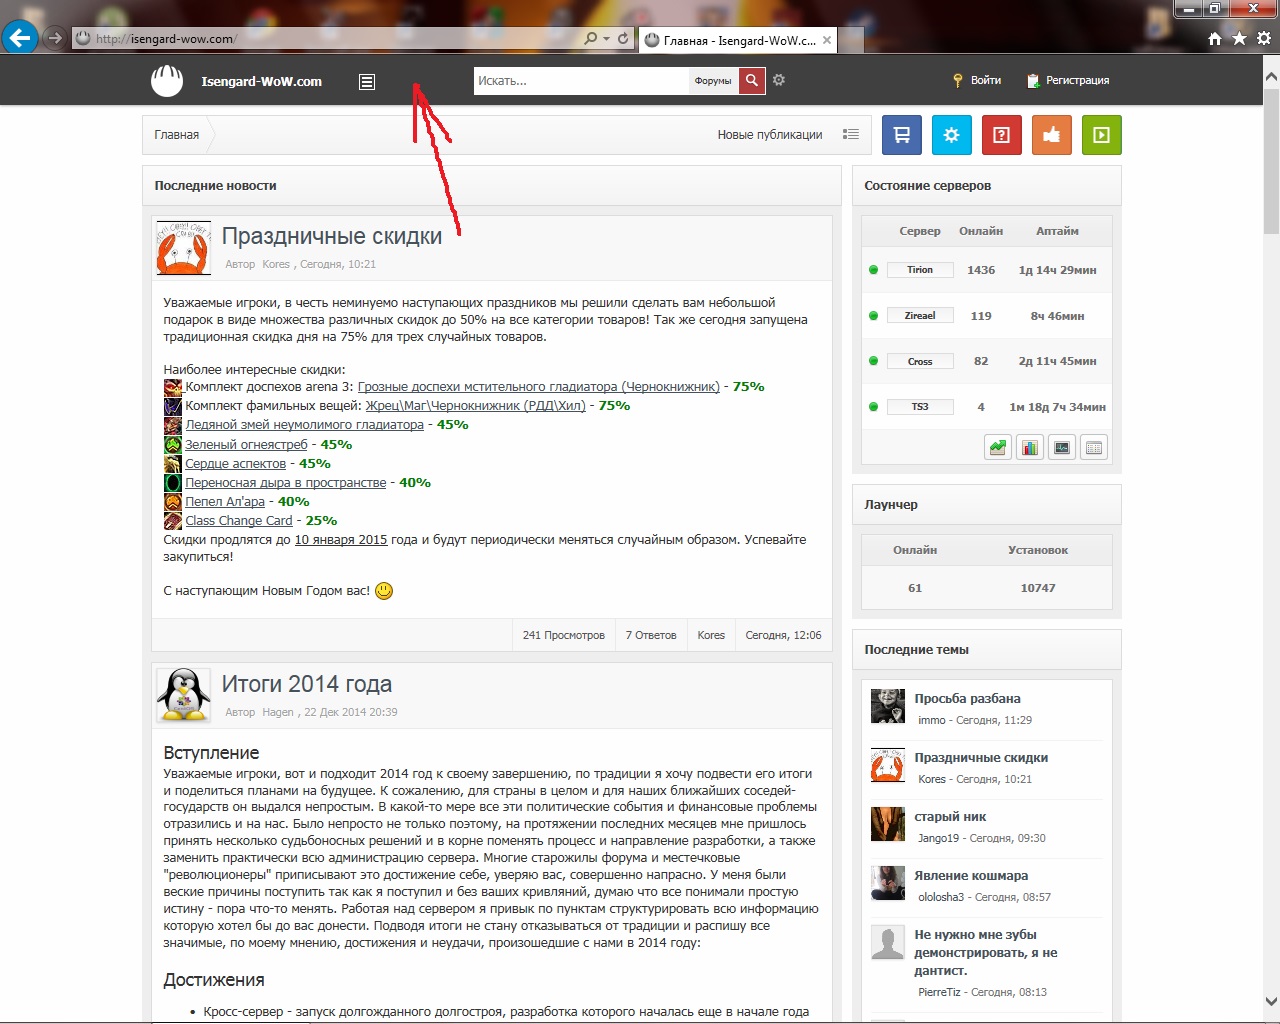
Task: Click the Tirion server button
Action: coord(920,270)
